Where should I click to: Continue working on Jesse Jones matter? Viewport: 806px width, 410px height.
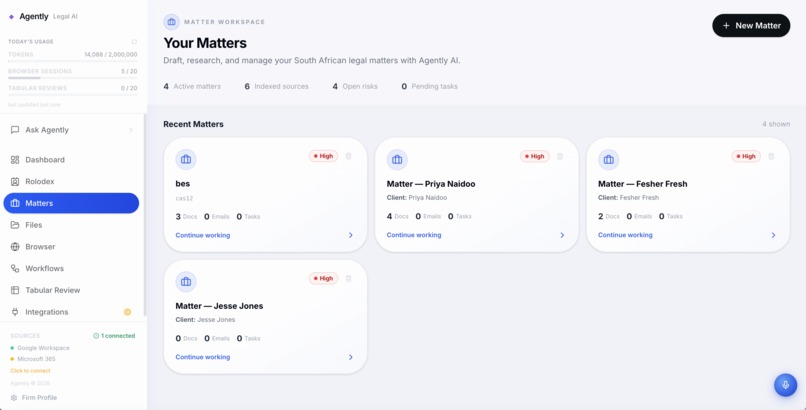coord(203,357)
